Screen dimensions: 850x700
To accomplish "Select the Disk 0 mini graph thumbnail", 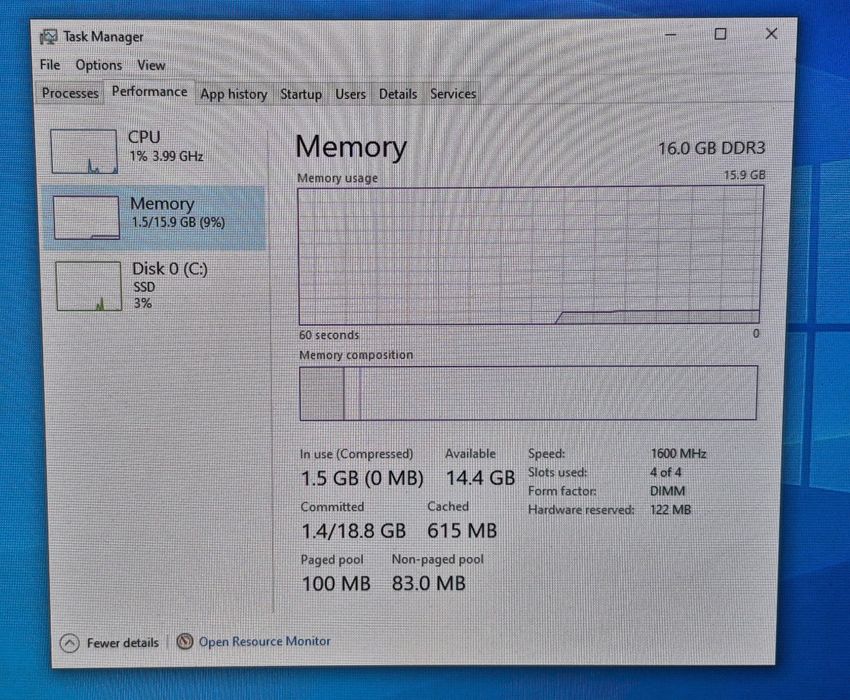I will [x=88, y=286].
